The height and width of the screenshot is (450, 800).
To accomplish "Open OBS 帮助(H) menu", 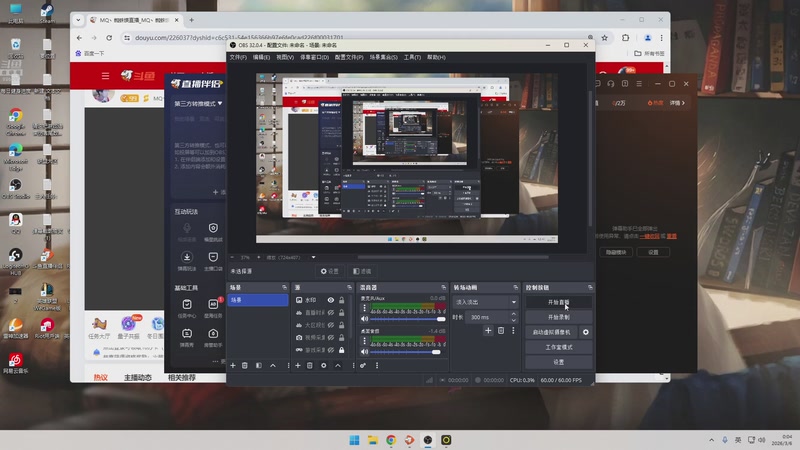I will (436, 57).
